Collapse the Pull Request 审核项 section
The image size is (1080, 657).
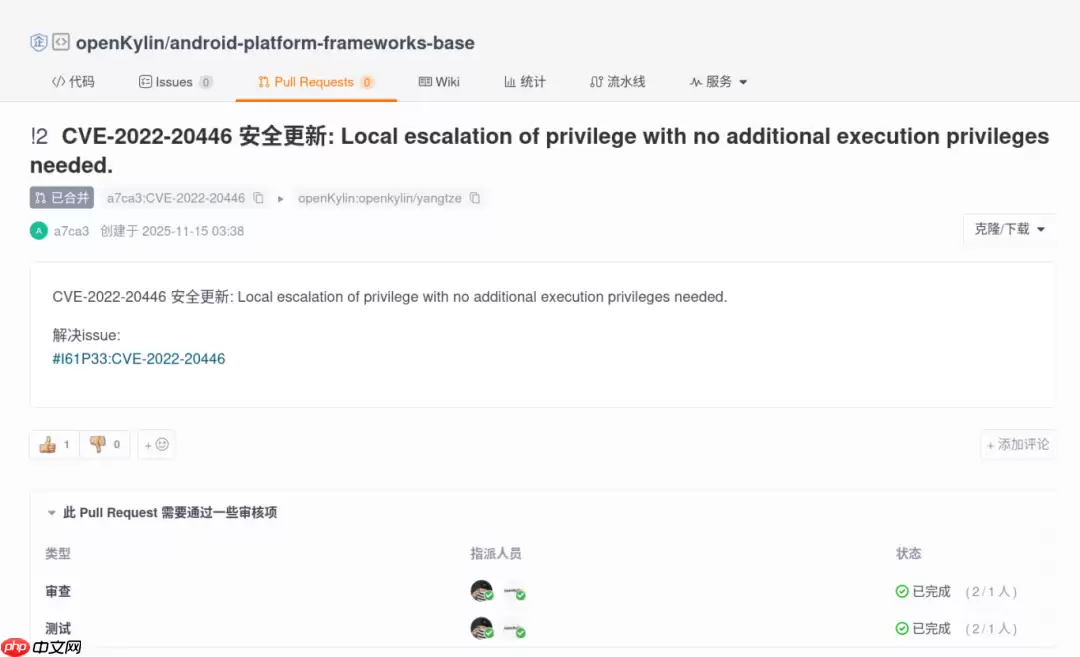pyautogui.click(x=52, y=513)
